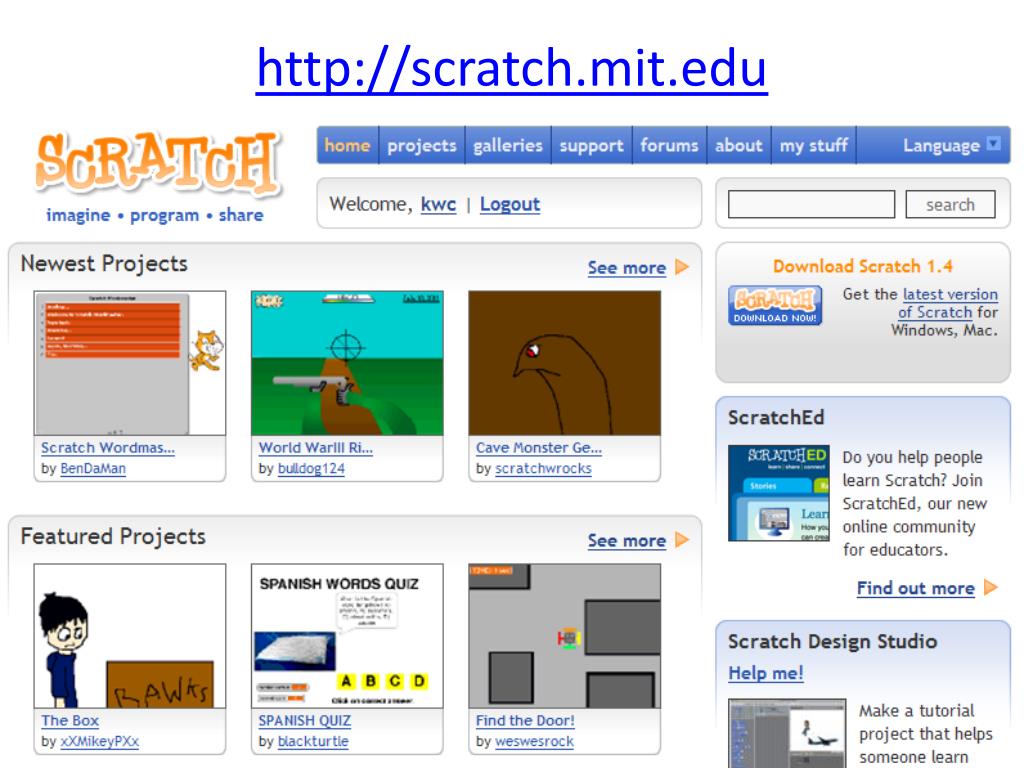Click the Scratch Wordmas... title link

tap(108, 448)
